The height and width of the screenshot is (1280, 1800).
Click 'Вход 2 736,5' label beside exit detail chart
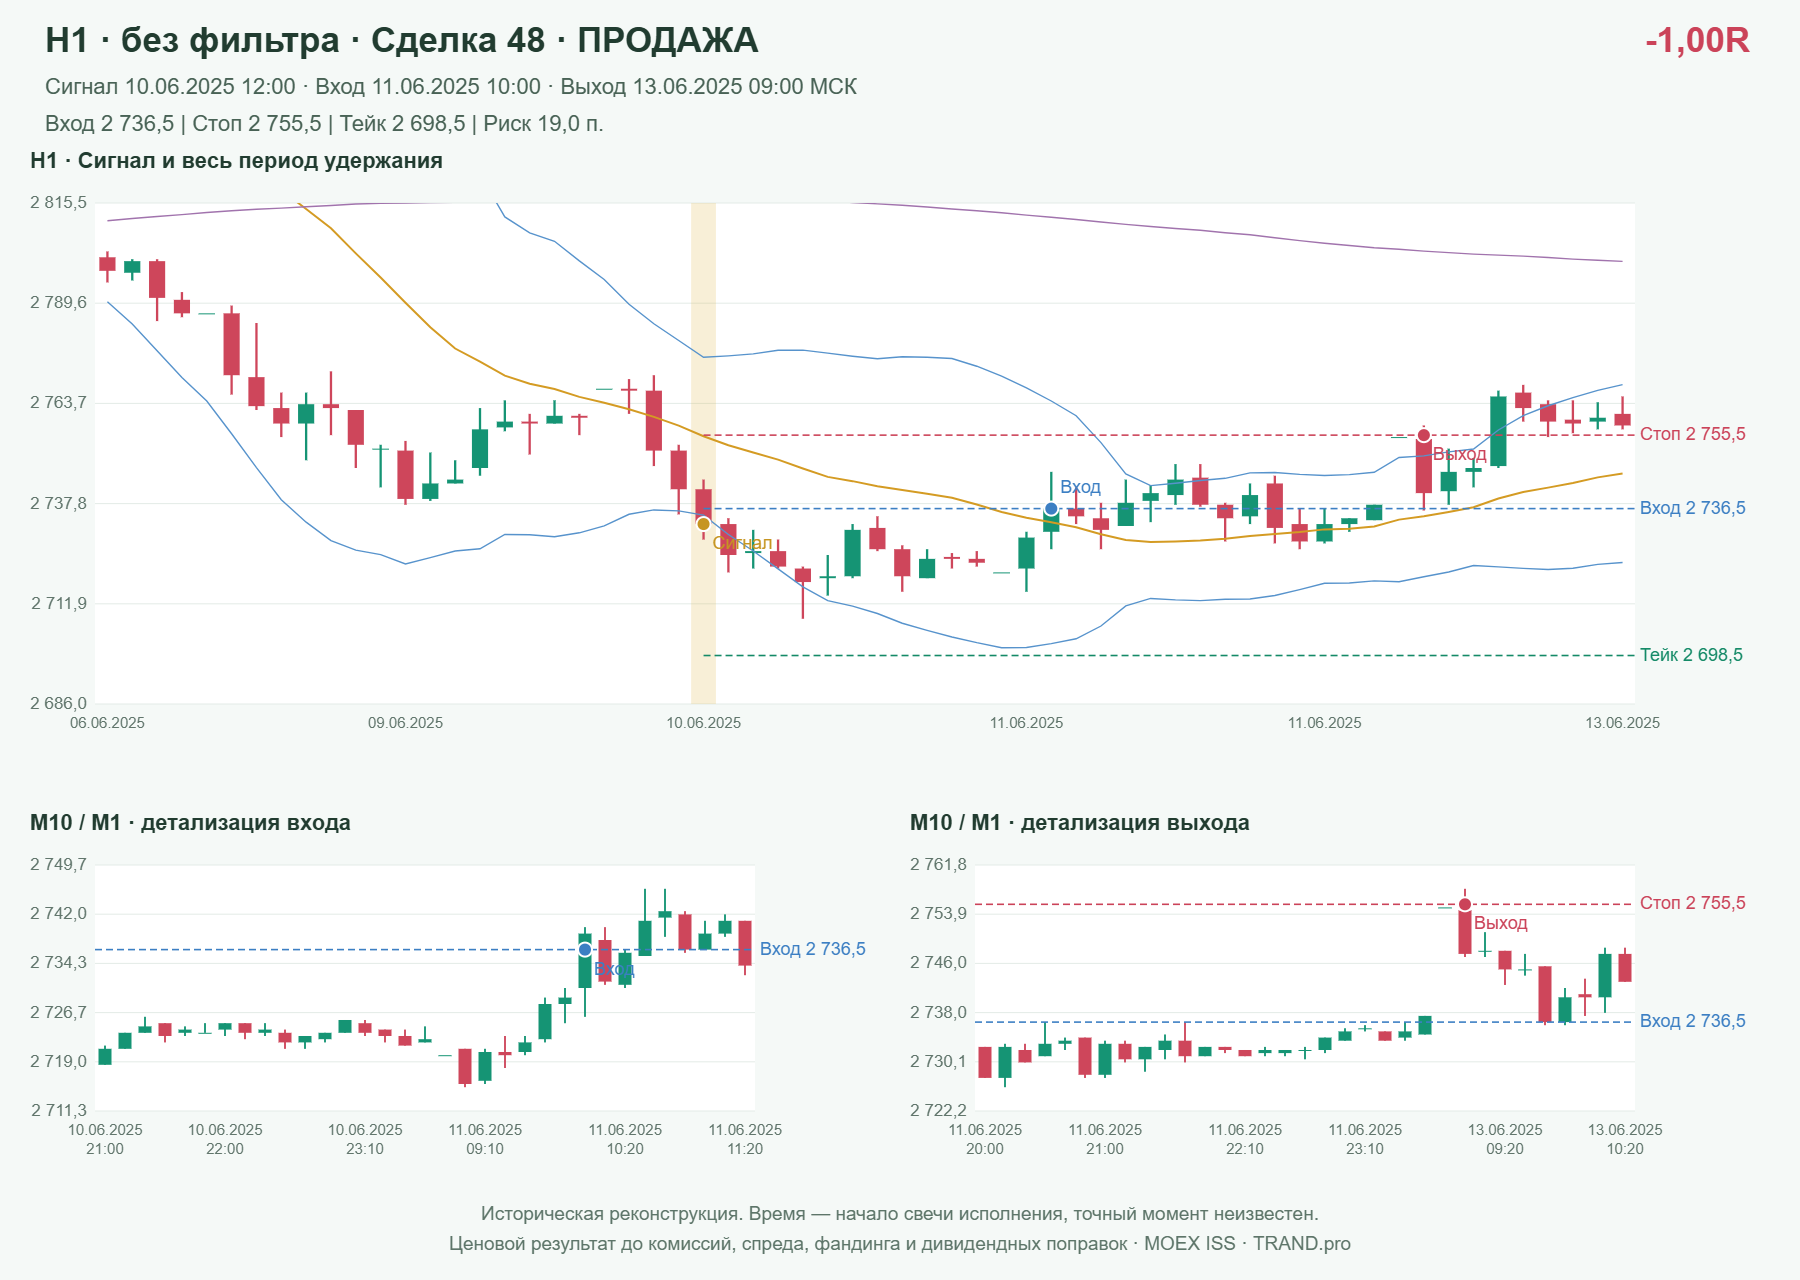[x=1692, y=1021]
